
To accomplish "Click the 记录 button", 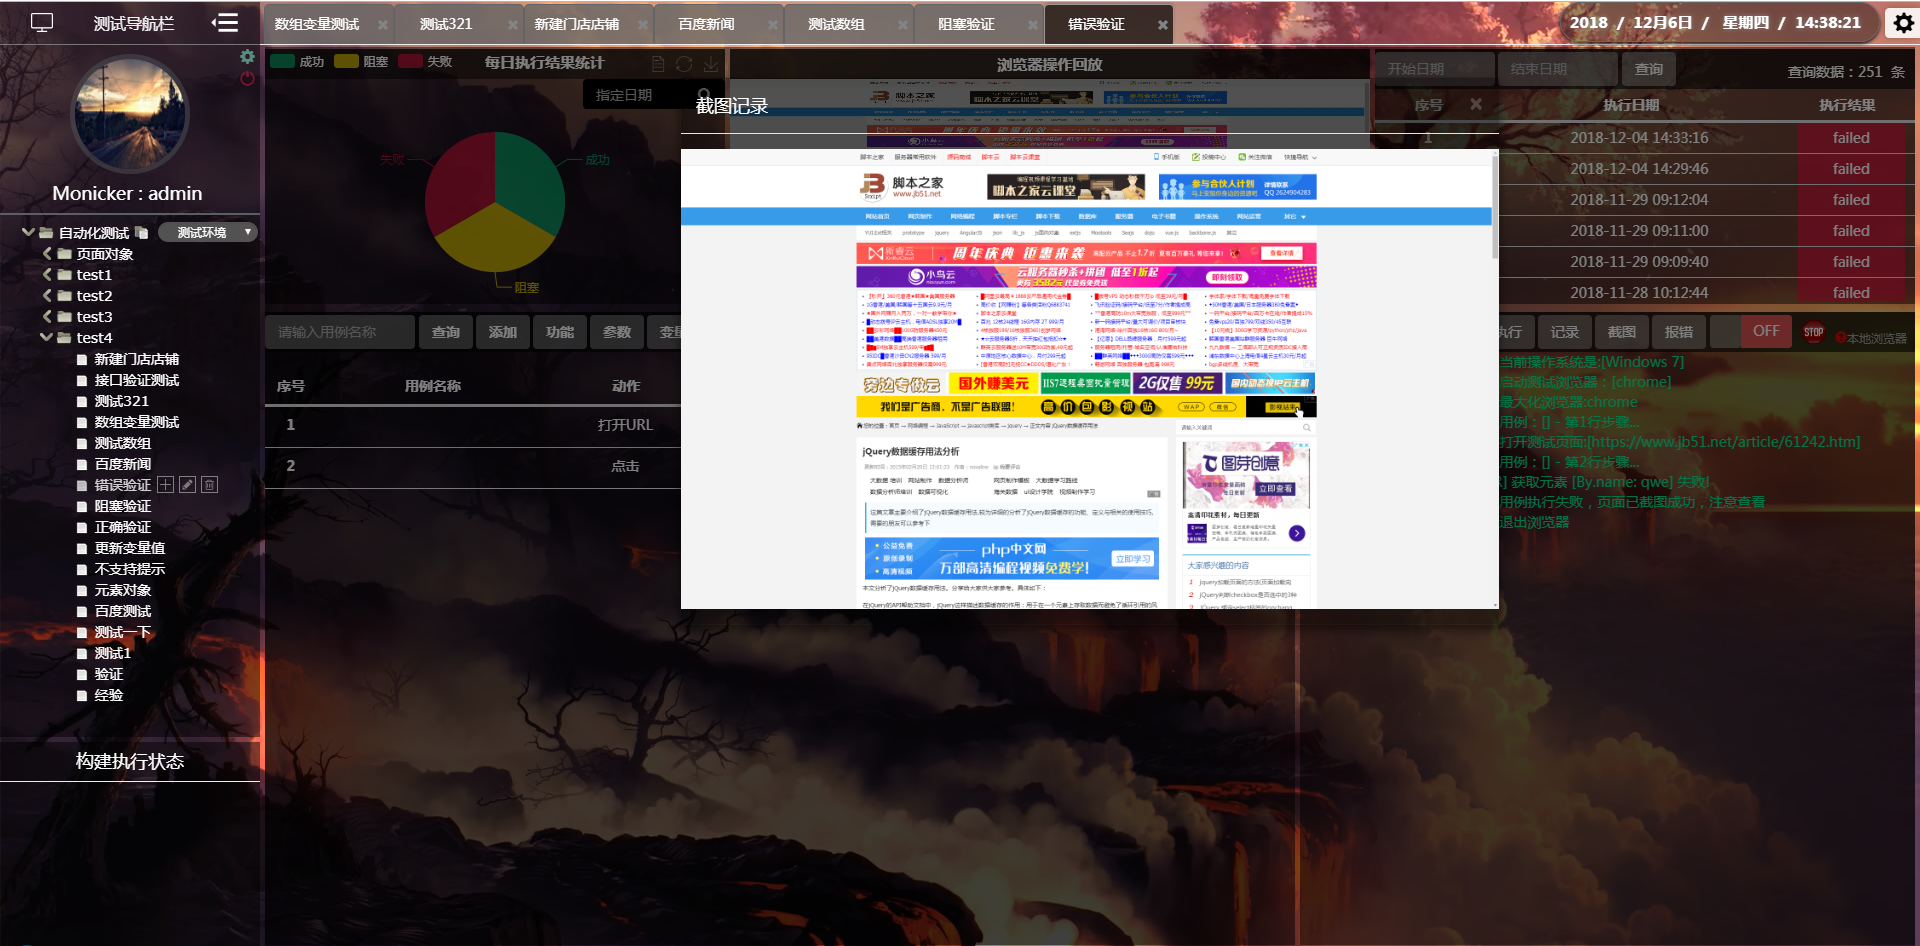I will [1565, 332].
